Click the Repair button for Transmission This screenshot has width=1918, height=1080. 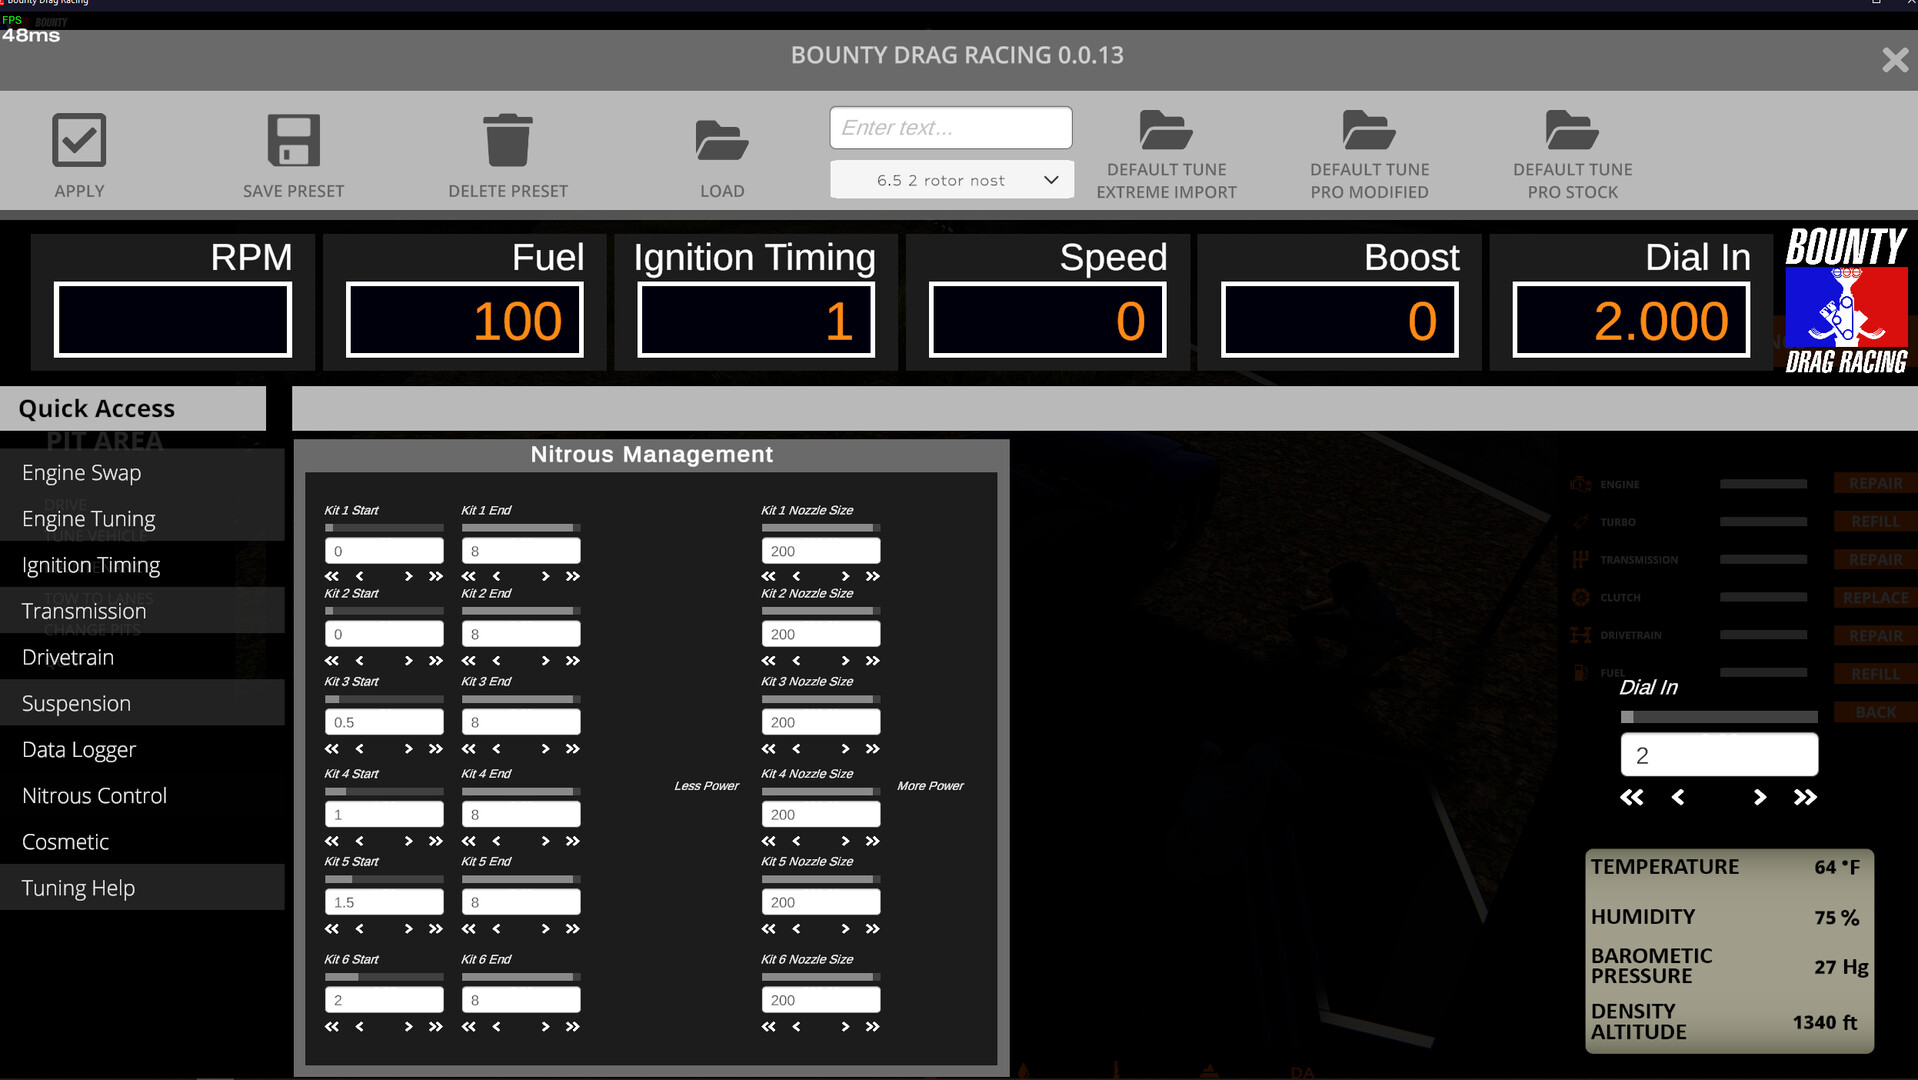click(x=1875, y=559)
